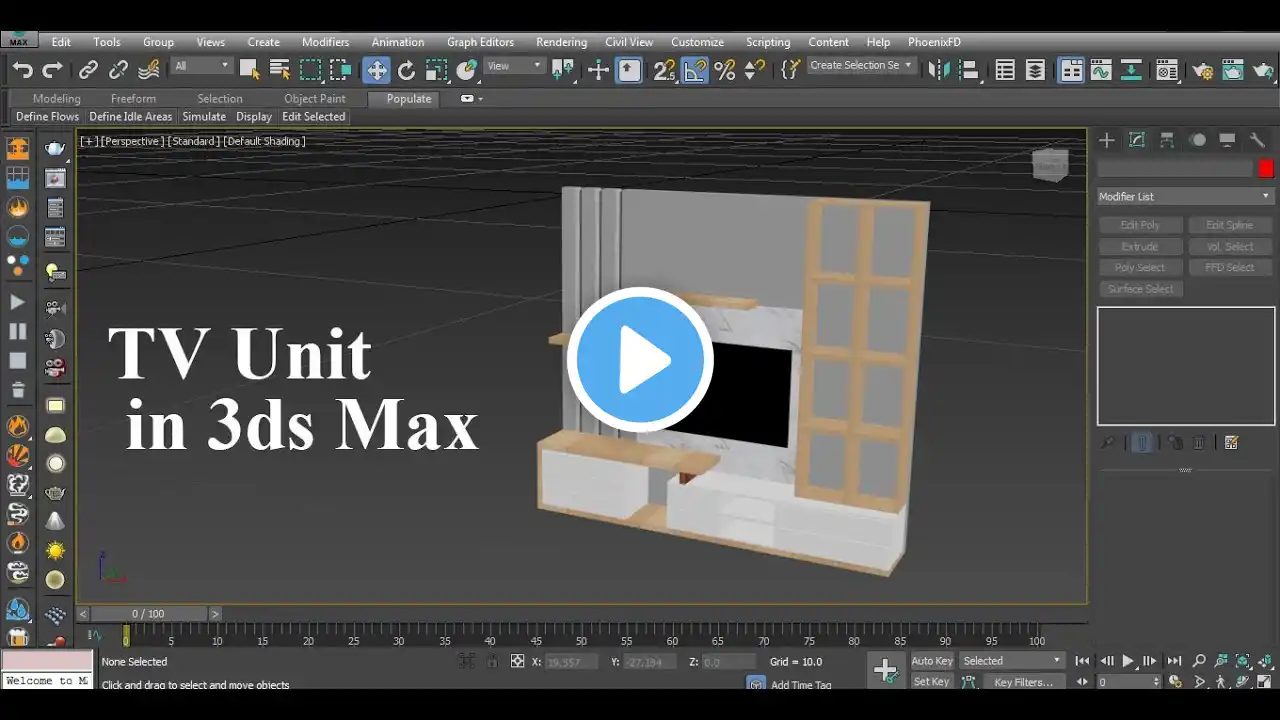The width and height of the screenshot is (1280, 720).
Task: Choose the Select and Place tool
Action: point(466,70)
